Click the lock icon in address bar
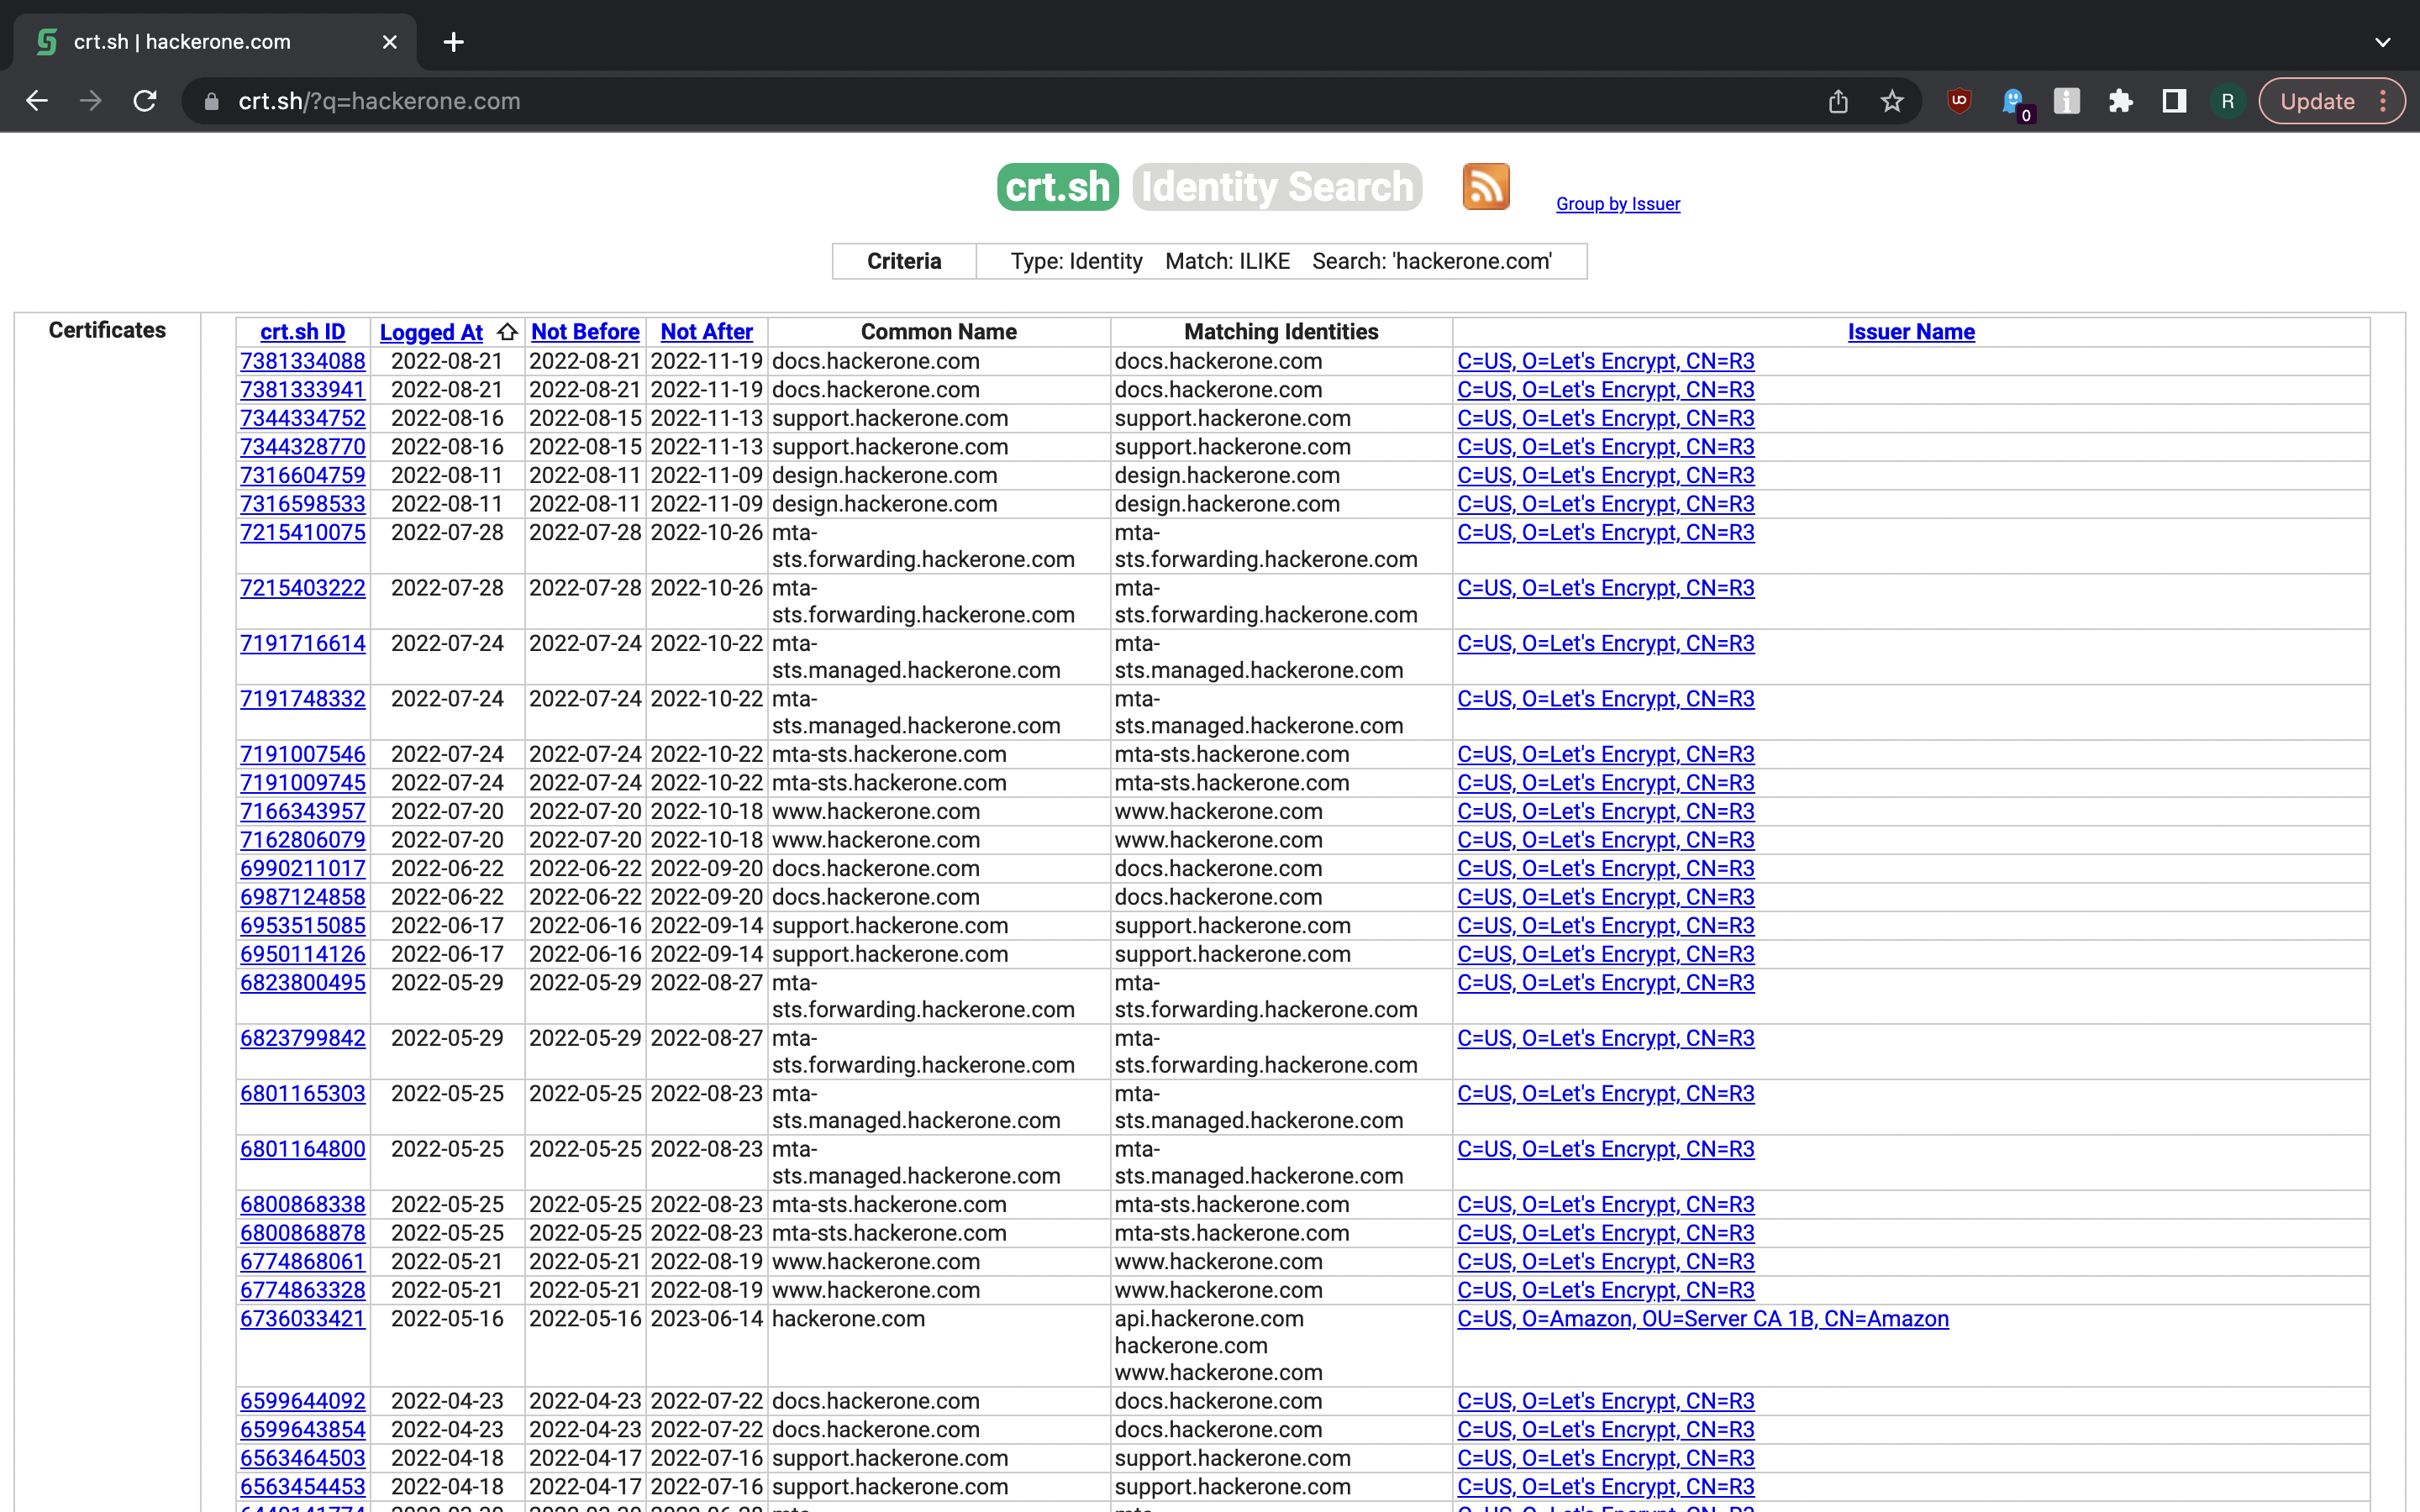The image size is (2420, 1512). click(x=211, y=101)
